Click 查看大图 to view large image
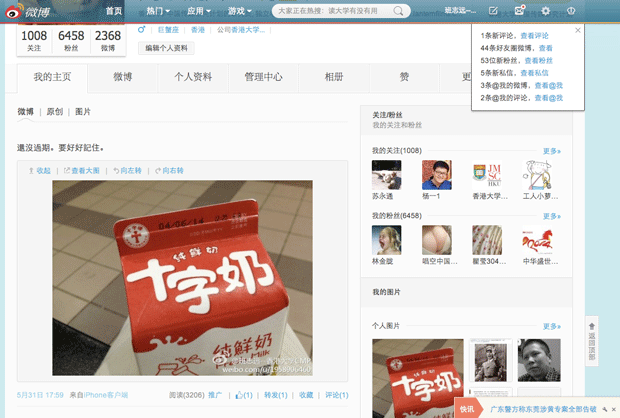Image resolution: width=620 pixels, height=418 pixels. (82, 170)
